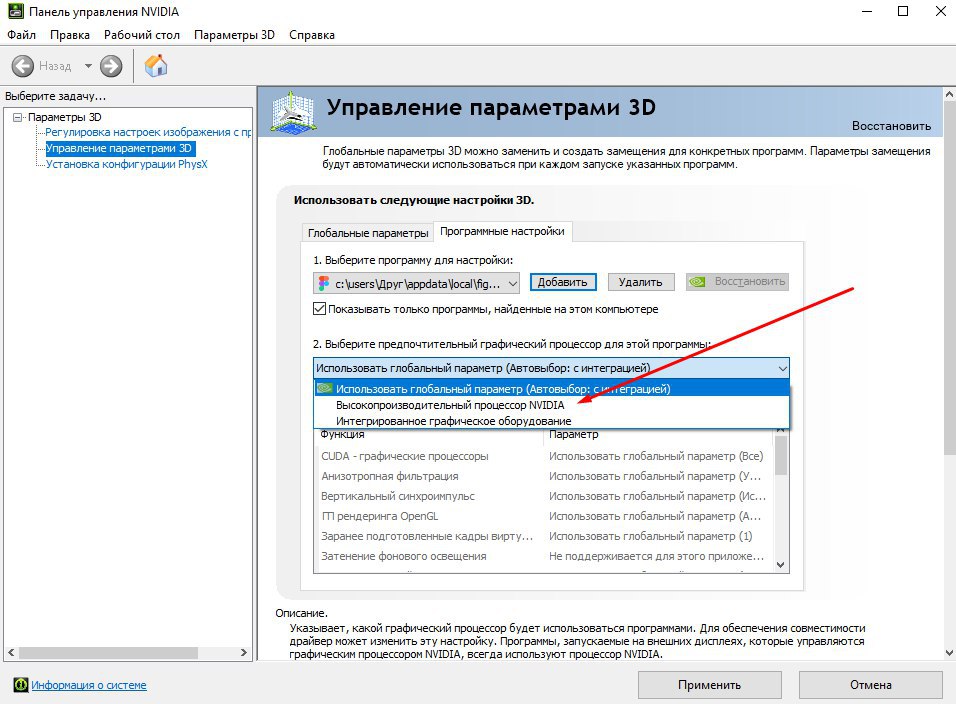Image resolution: width=956 pixels, height=704 pixels.
Task: Click the system information icon
Action: [x=21, y=685]
